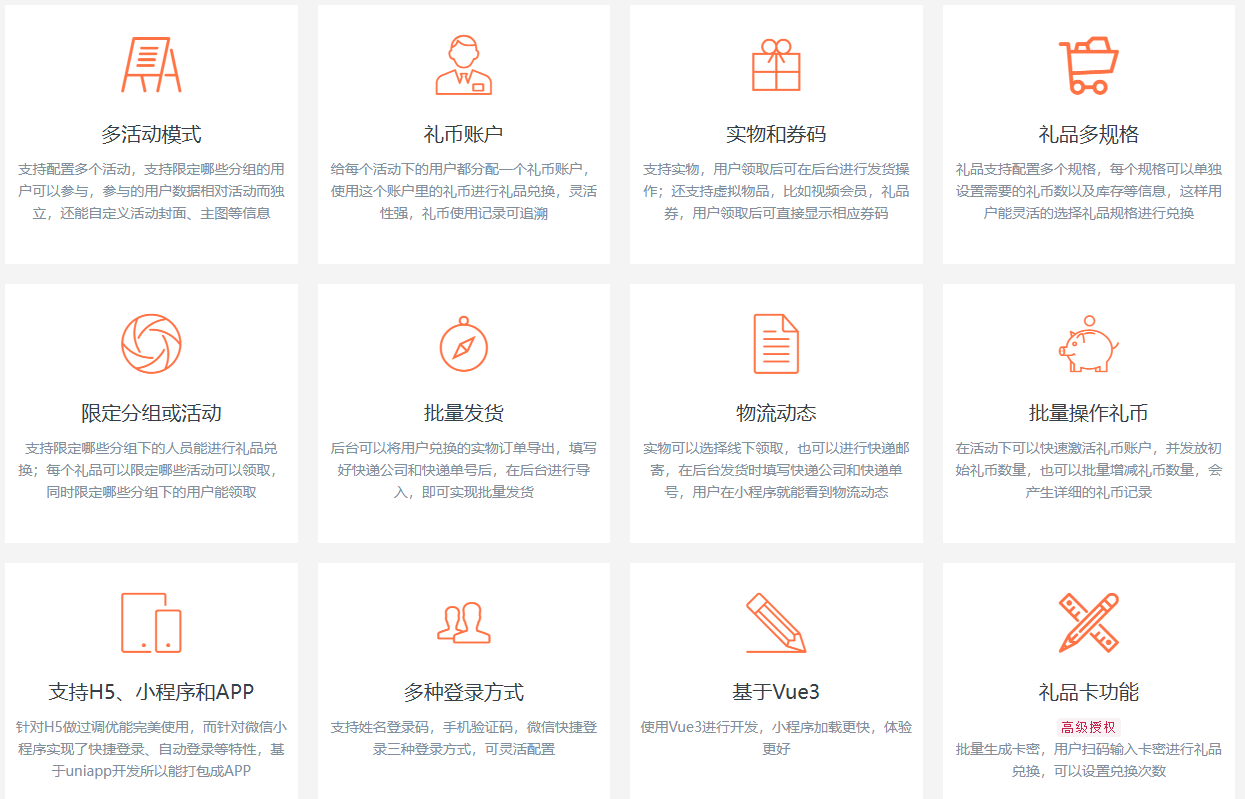1245x799 pixels.
Task: Click the easel board icon for 多活动模式
Action: (151, 65)
